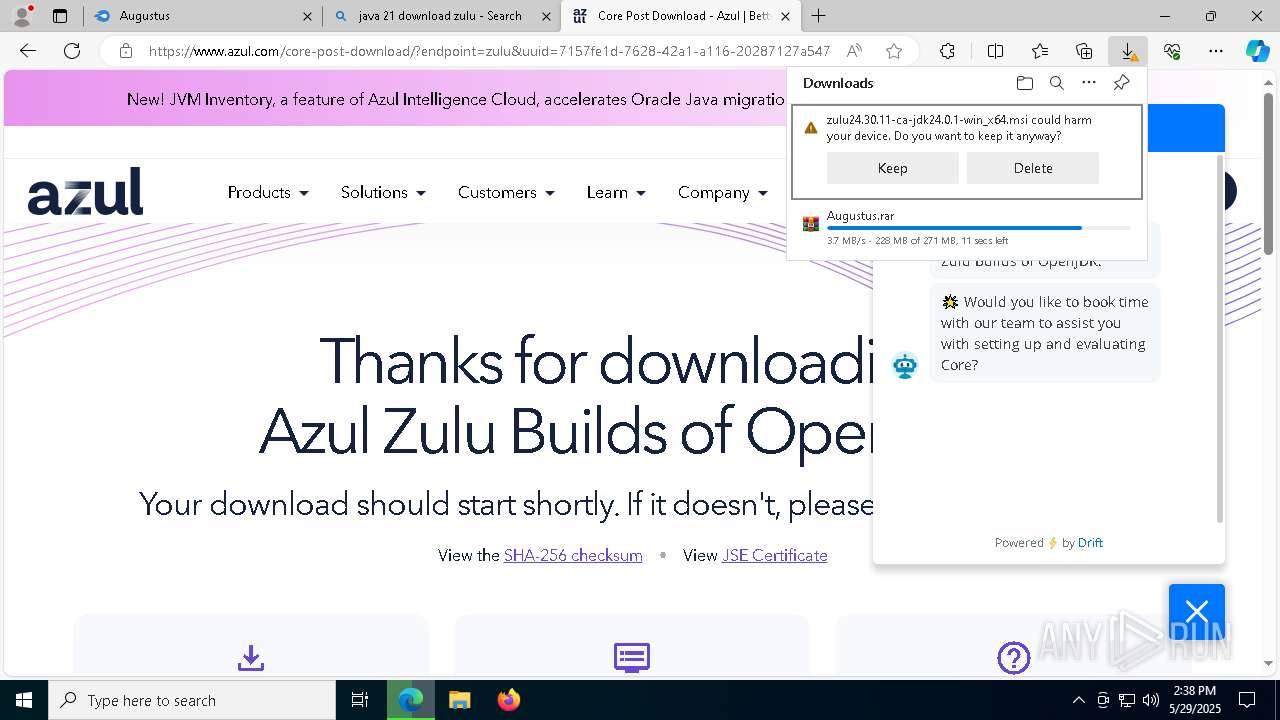1280x720 pixels.
Task: Click the documentation card icon
Action: [x=632, y=657]
